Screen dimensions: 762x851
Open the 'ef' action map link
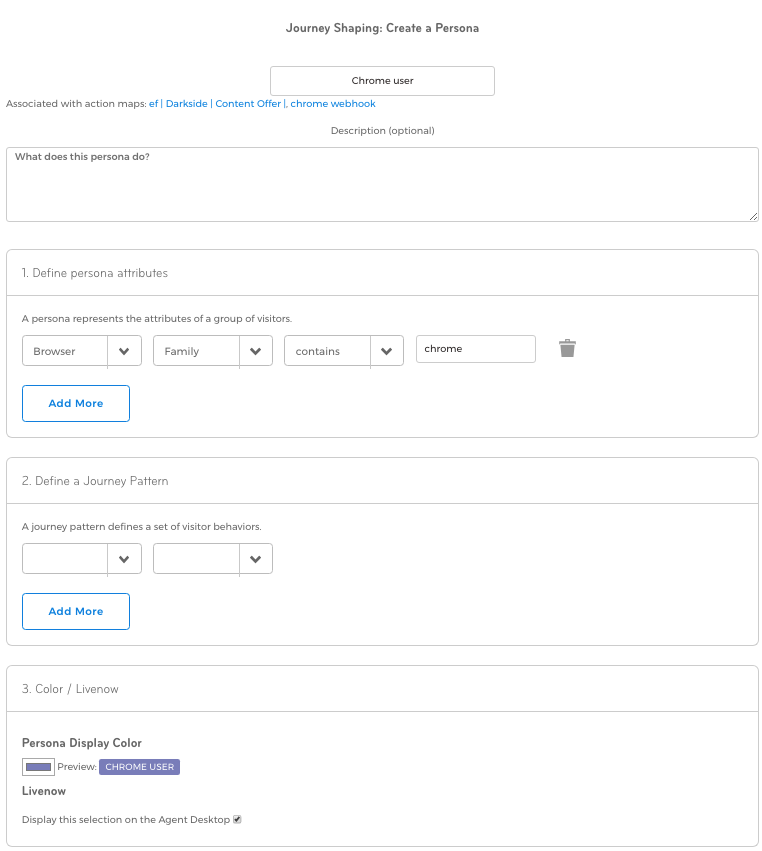[154, 104]
